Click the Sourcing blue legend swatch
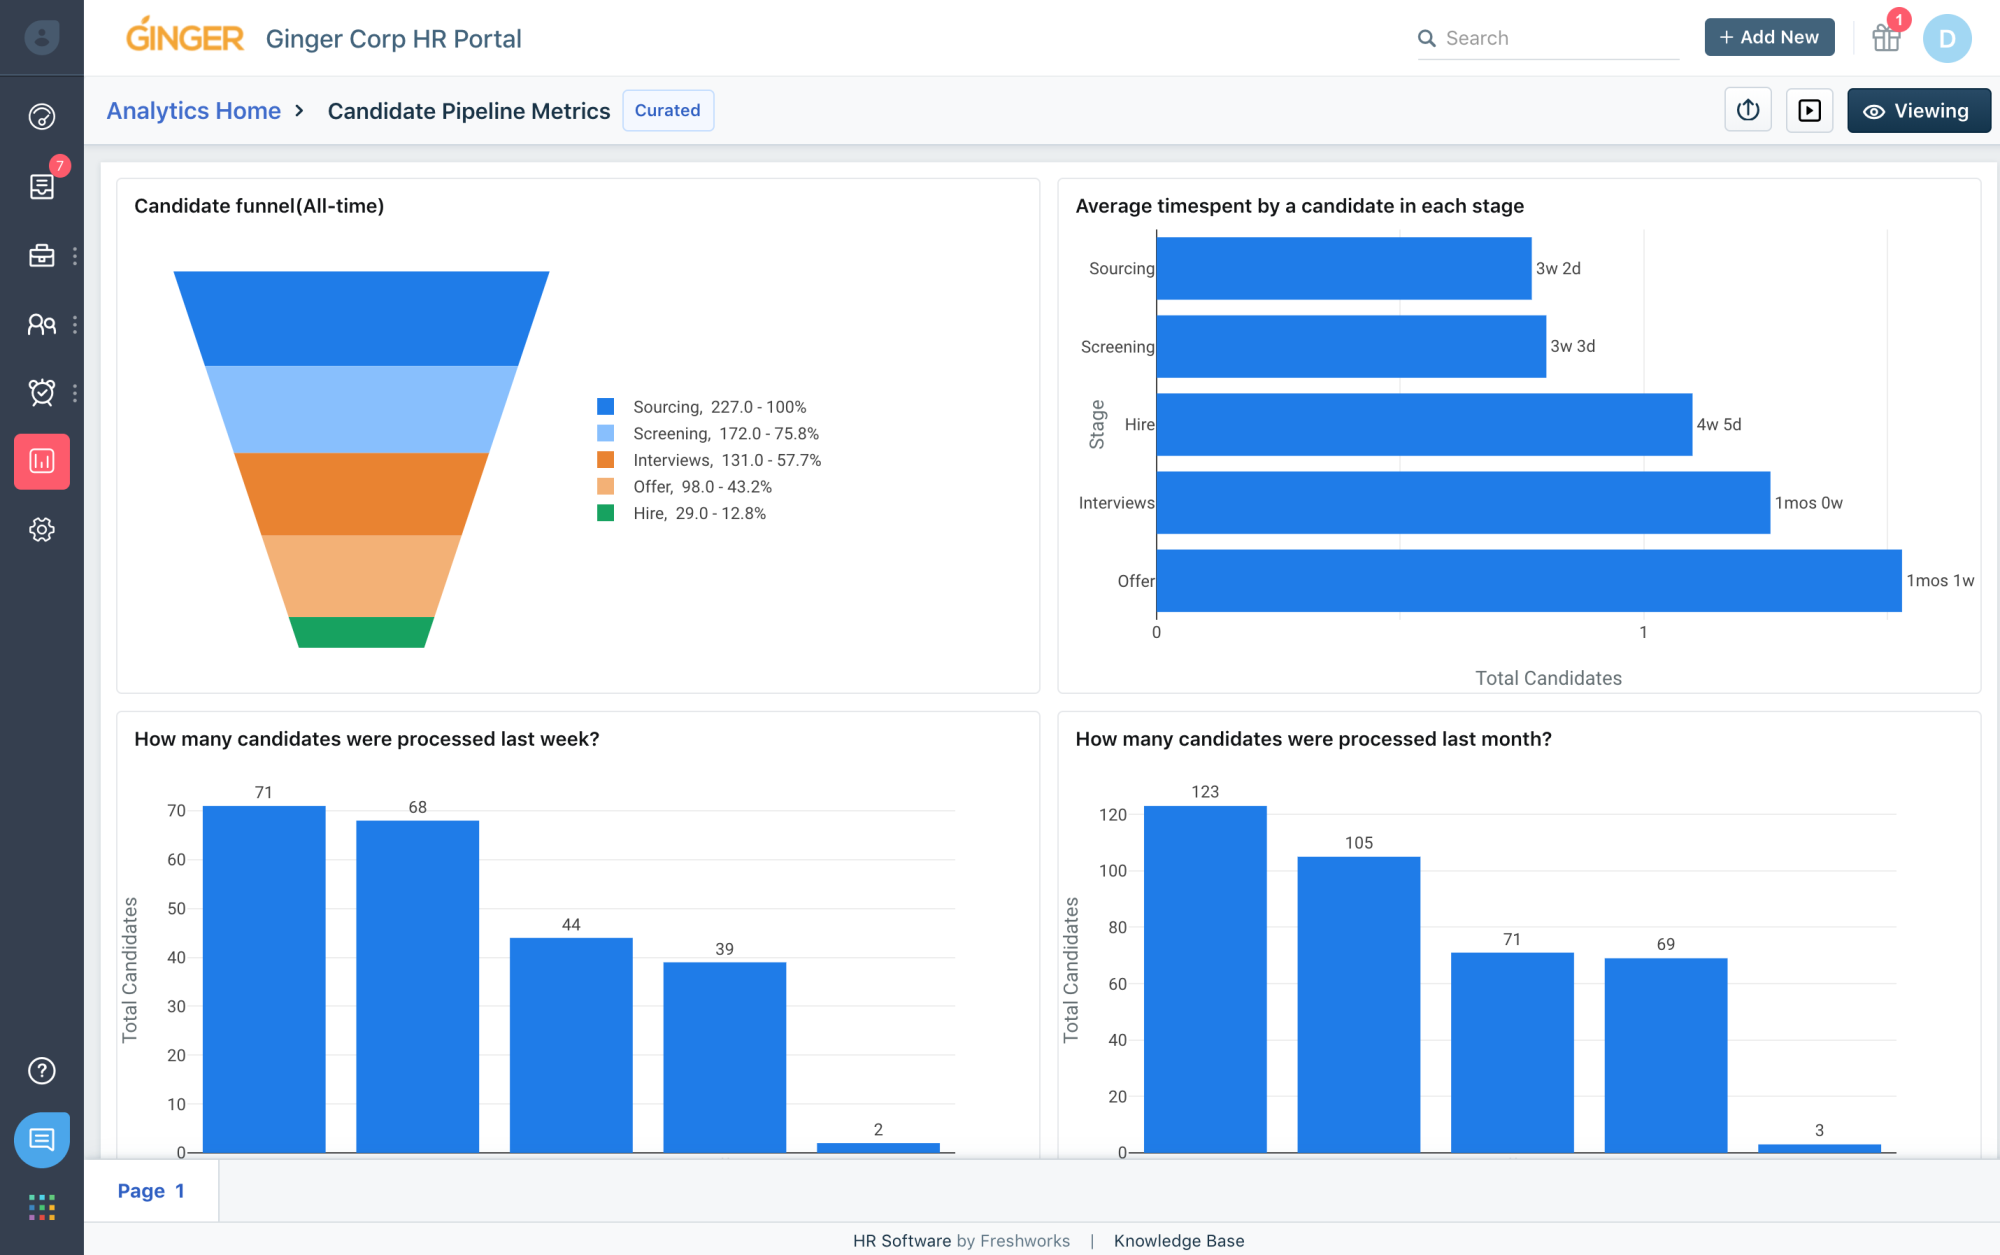 (x=605, y=406)
